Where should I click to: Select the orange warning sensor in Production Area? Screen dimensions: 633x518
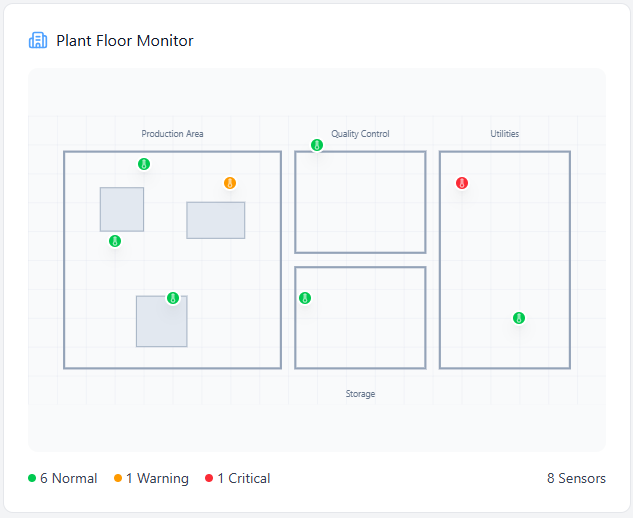(x=230, y=183)
